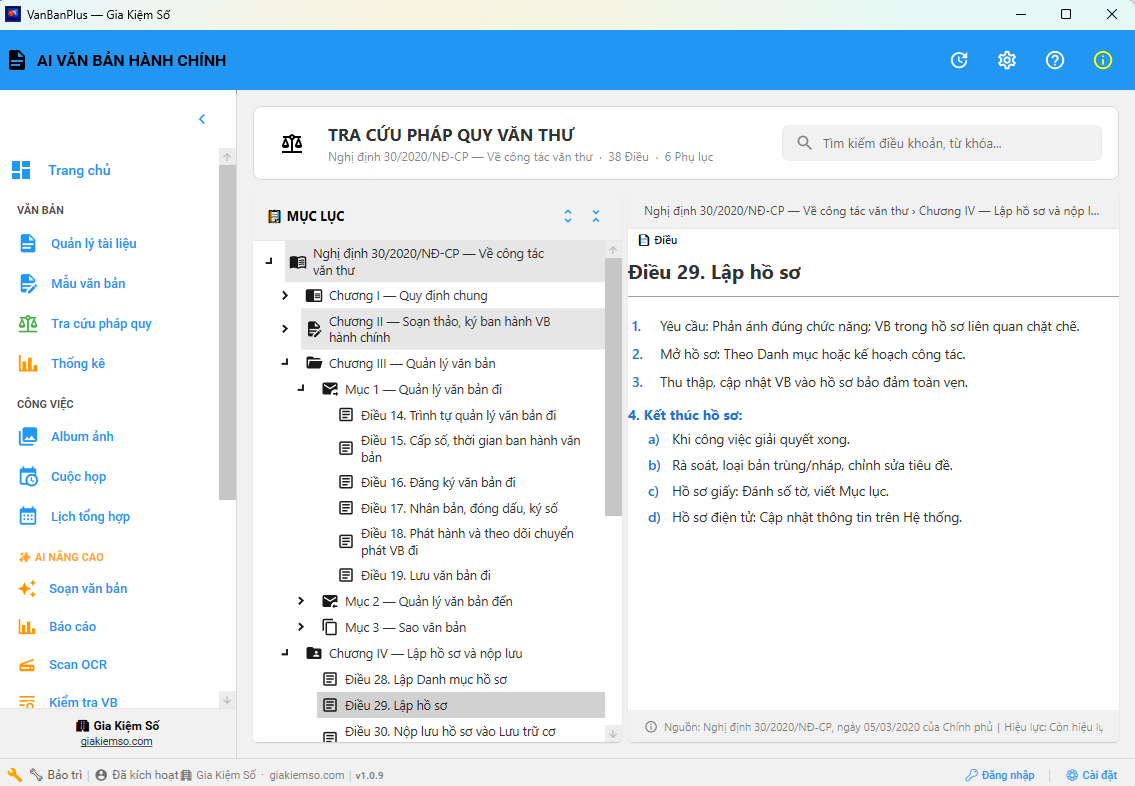Open Quản lý tài liệu menu item
Viewport: 1135px width, 786px height.
coord(93,243)
